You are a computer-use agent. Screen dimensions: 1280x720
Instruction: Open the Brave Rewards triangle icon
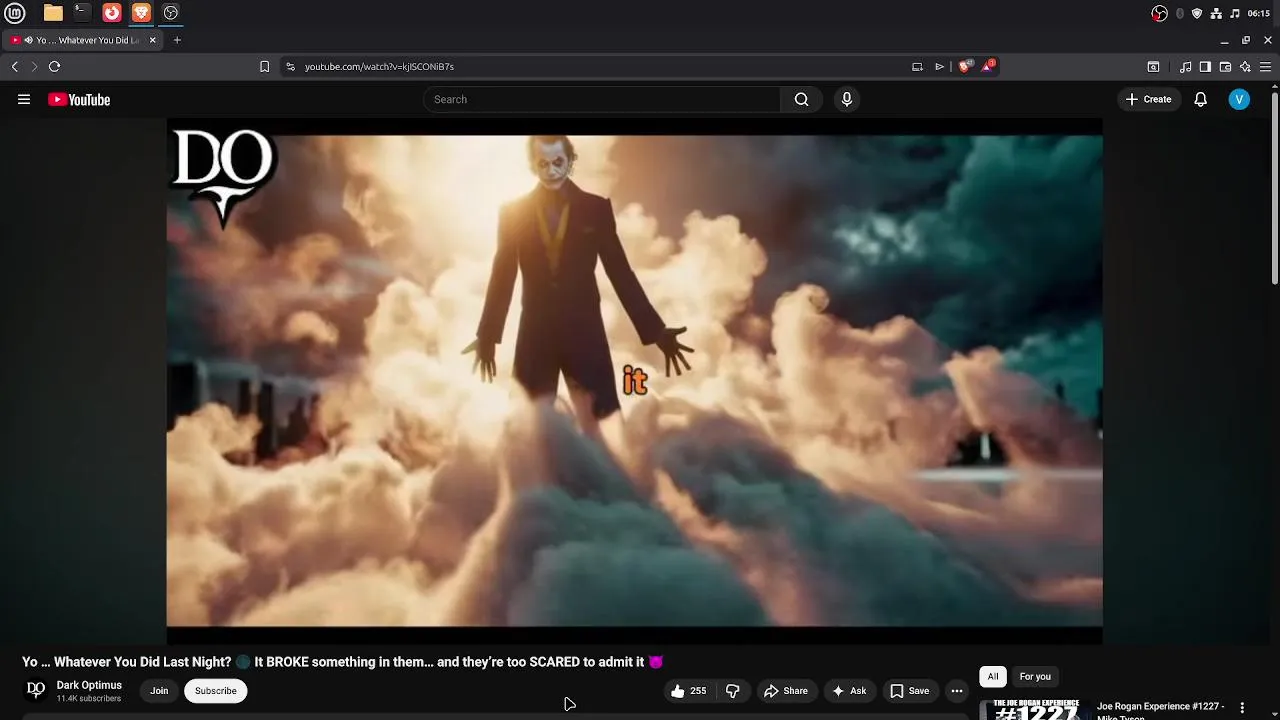988,66
